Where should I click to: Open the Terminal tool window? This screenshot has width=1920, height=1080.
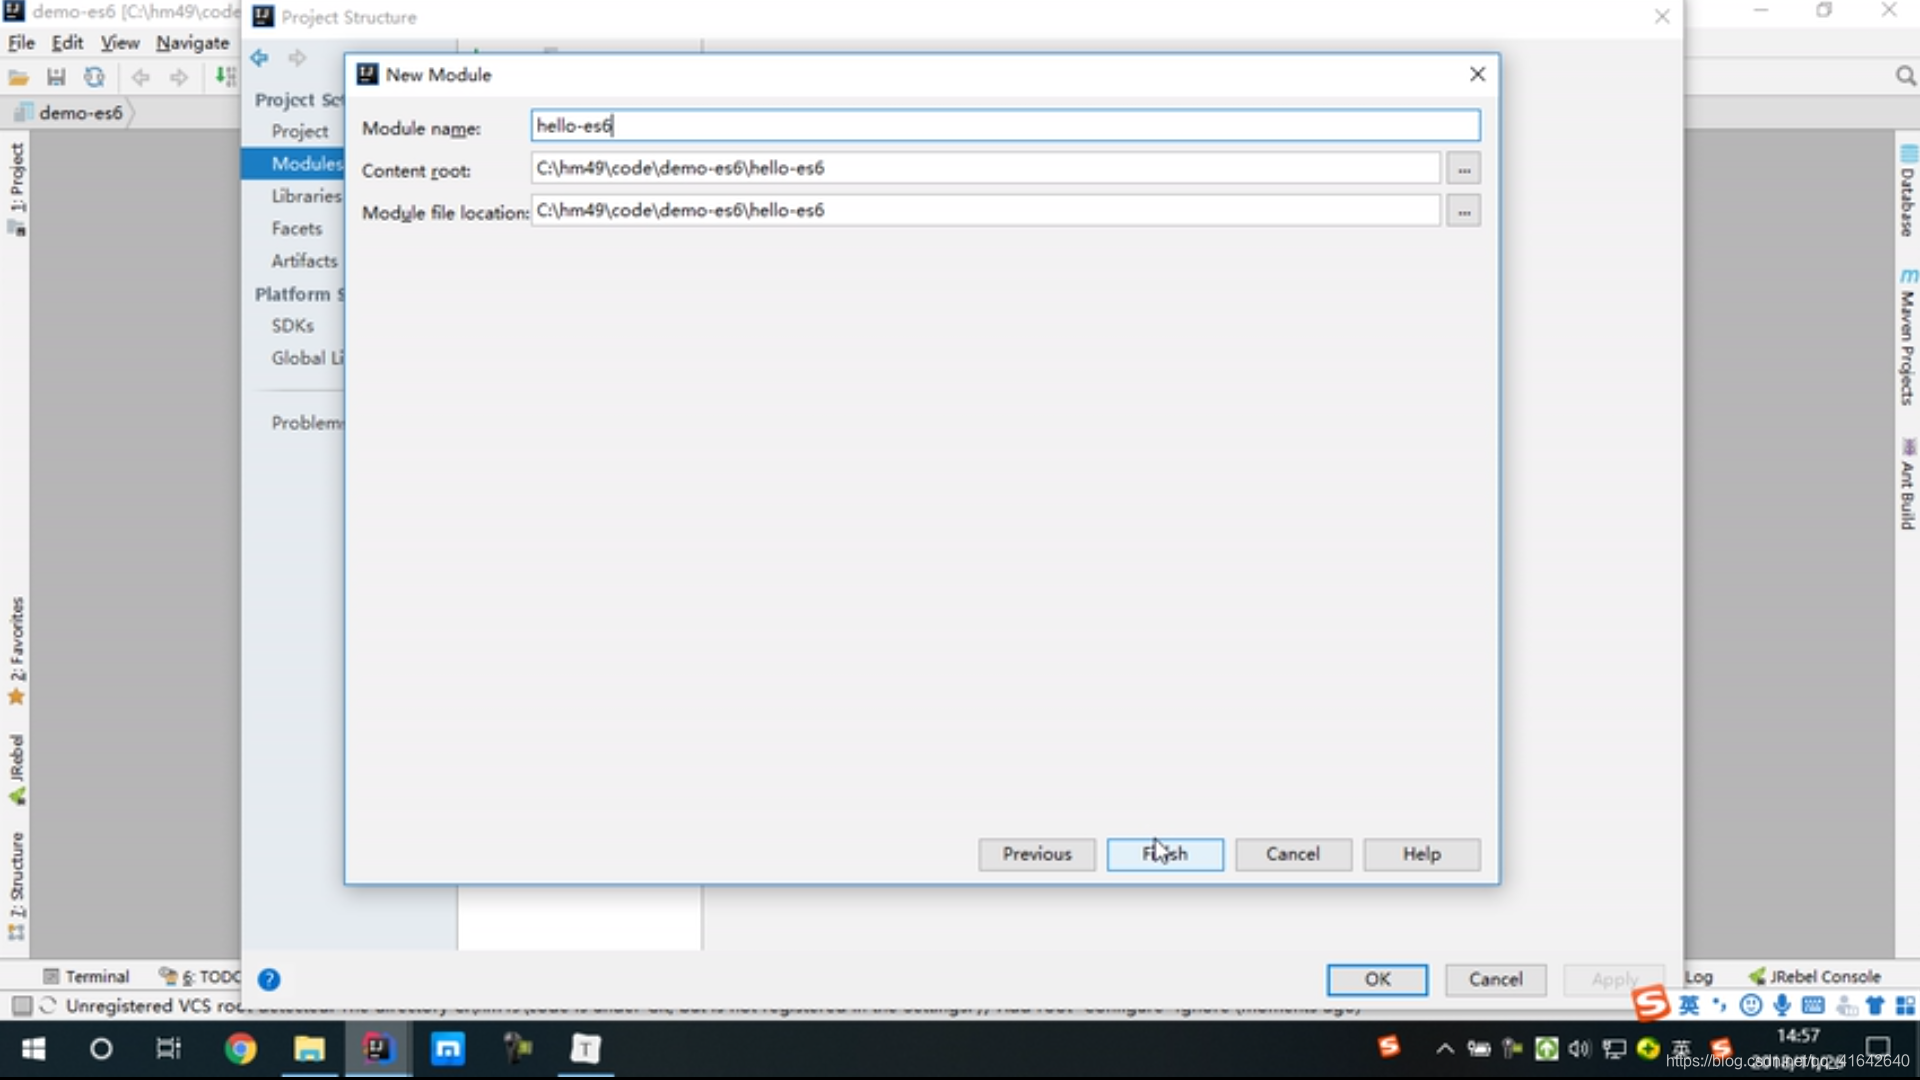[86, 976]
